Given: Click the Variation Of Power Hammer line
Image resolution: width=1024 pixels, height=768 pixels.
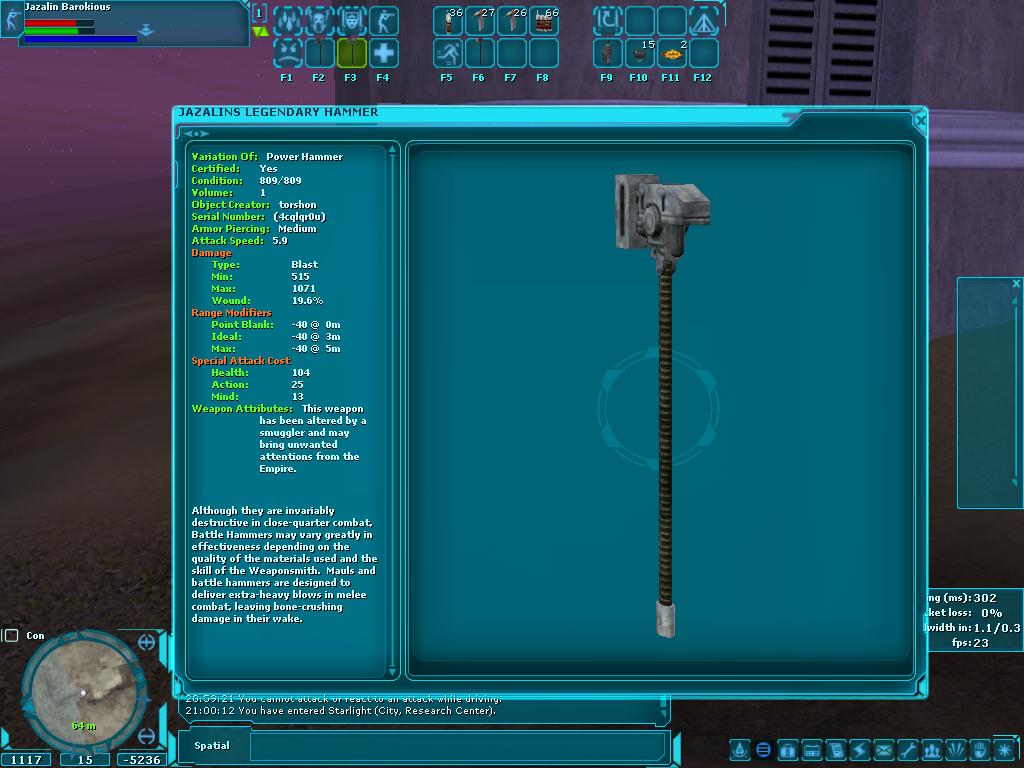Looking at the screenshot, I should point(267,157).
